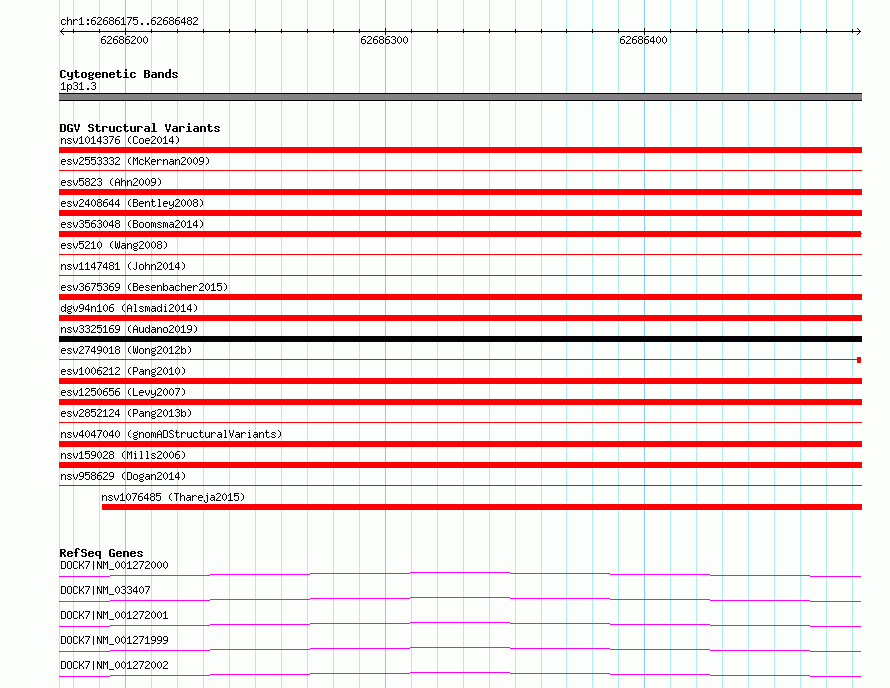Open variant nsv1147481 (John2014)
Screen dimensions: 890x688
pyautogui.click(x=123, y=266)
